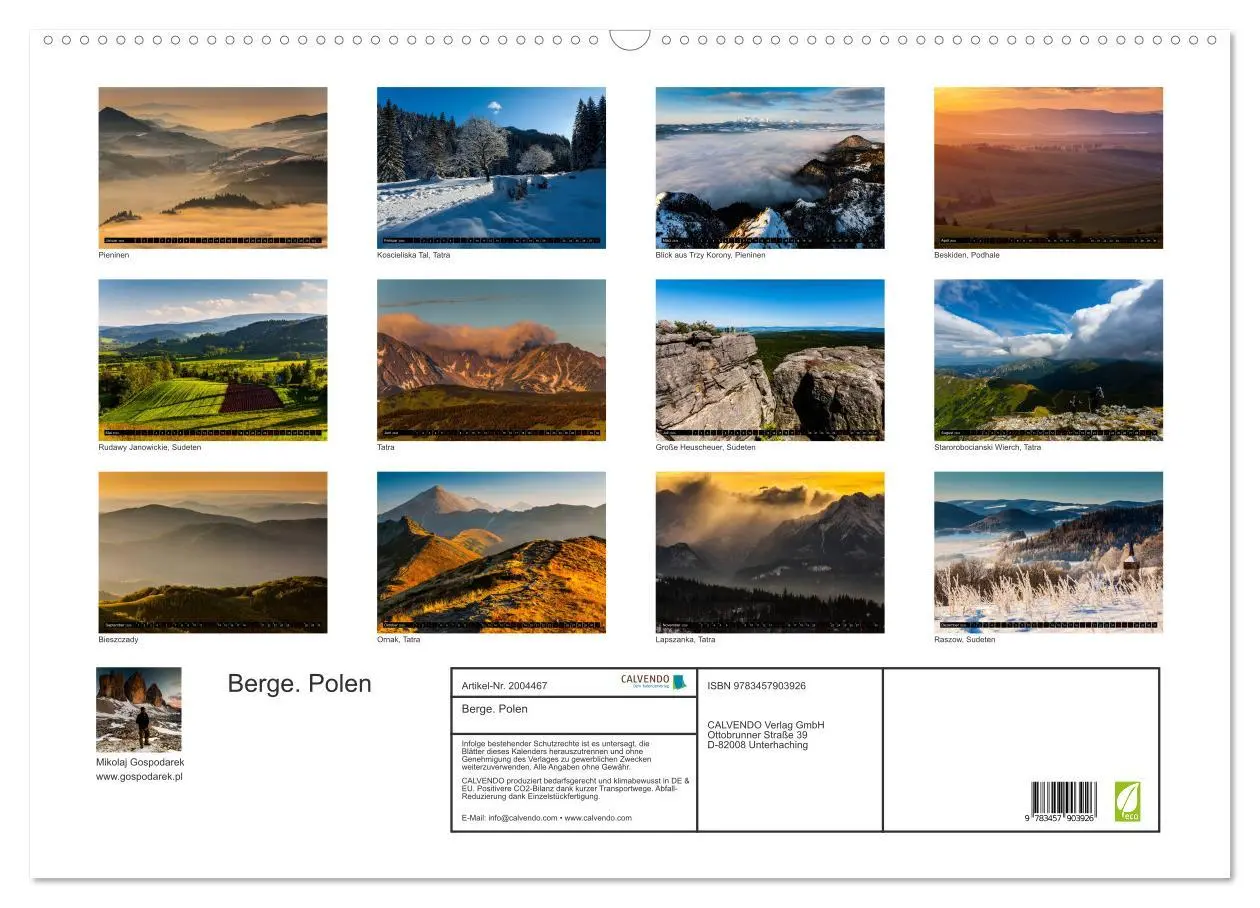Click 'ISBN 9783457903926' text

pos(756,686)
